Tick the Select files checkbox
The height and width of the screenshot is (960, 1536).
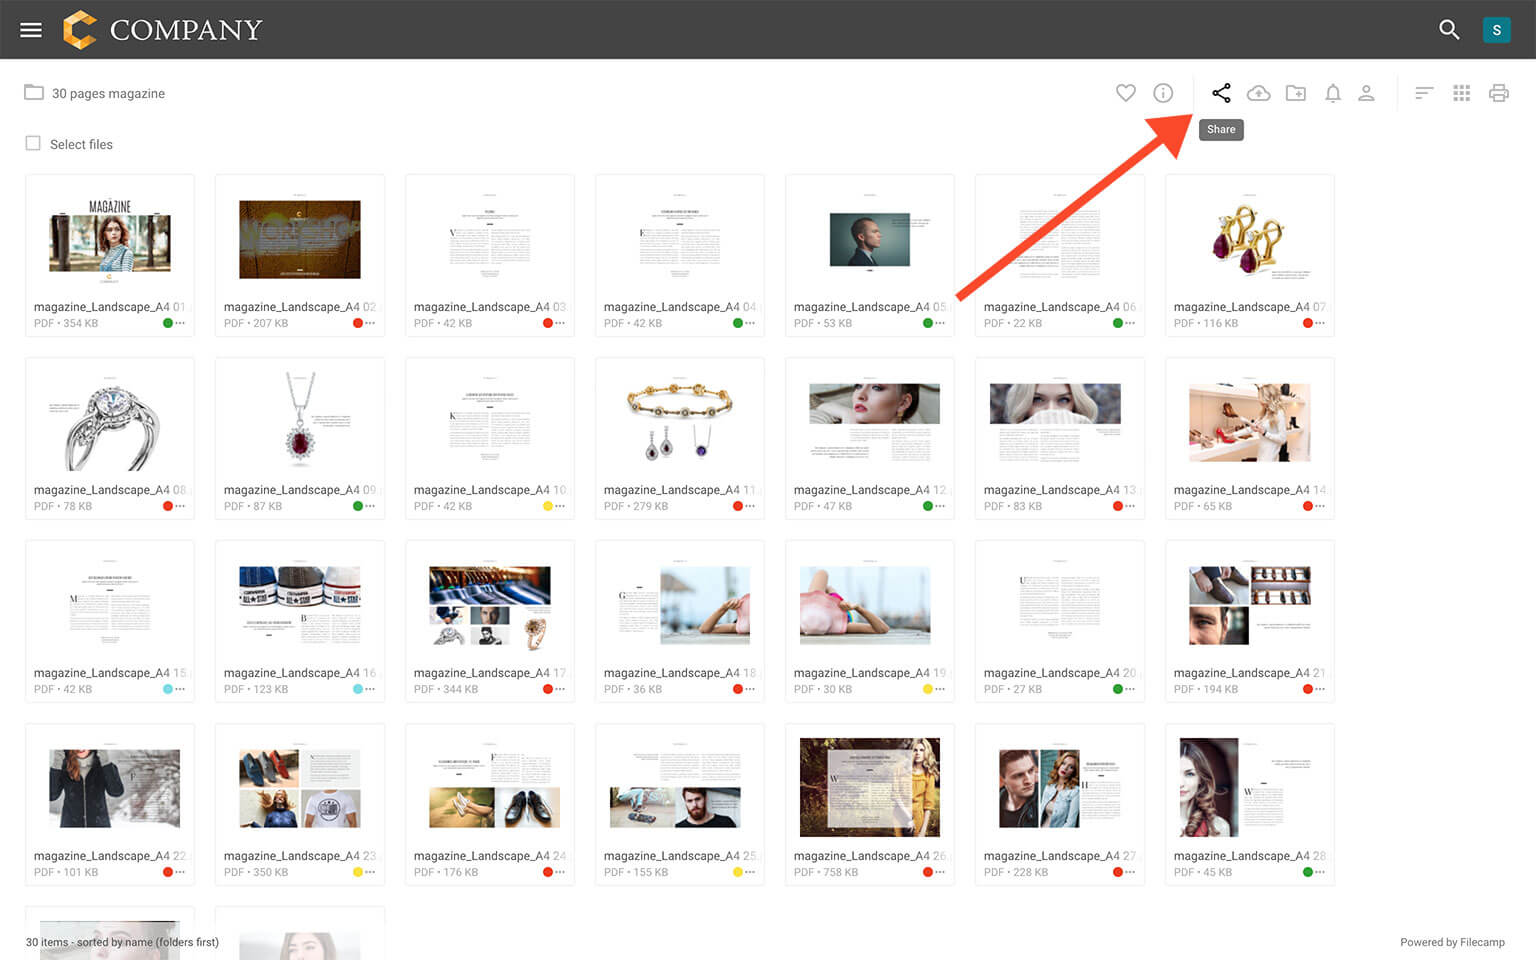(x=33, y=144)
